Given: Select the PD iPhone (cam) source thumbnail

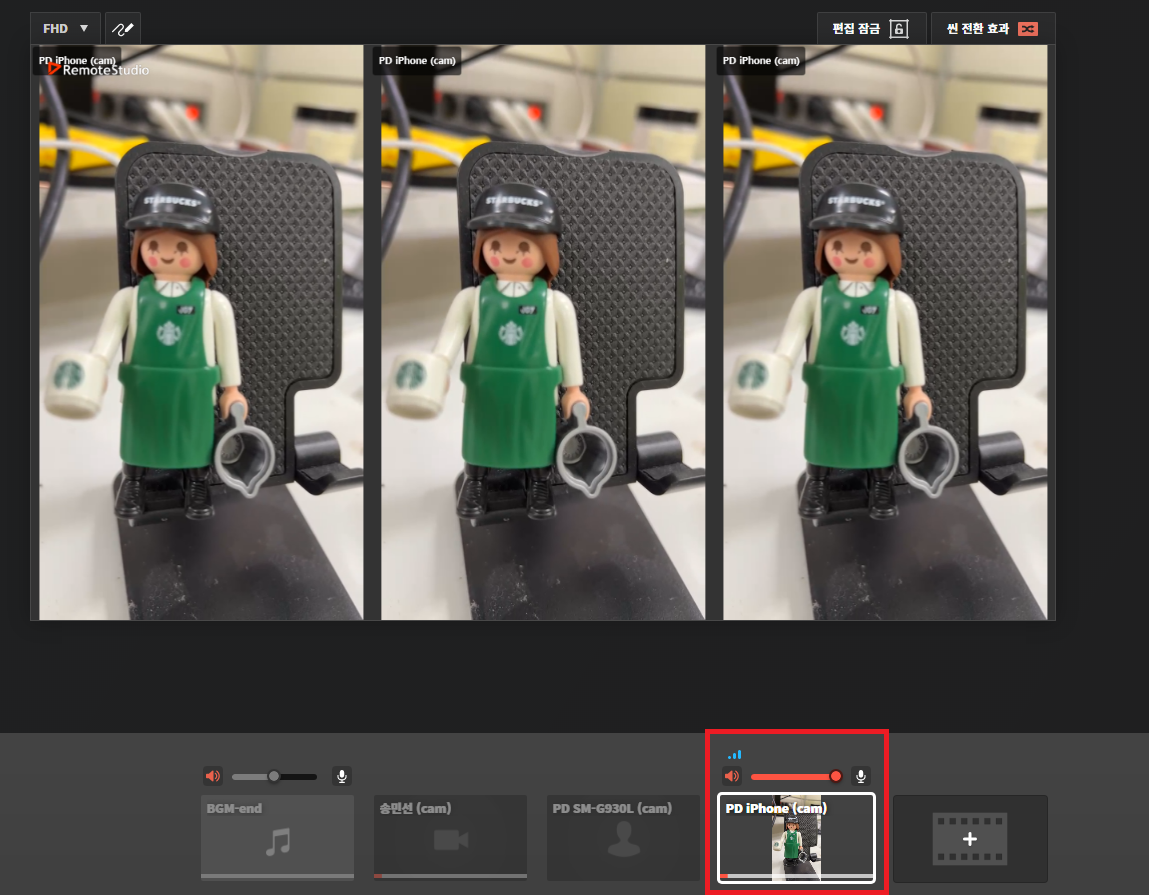Looking at the screenshot, I should click(x=797, y=837).
